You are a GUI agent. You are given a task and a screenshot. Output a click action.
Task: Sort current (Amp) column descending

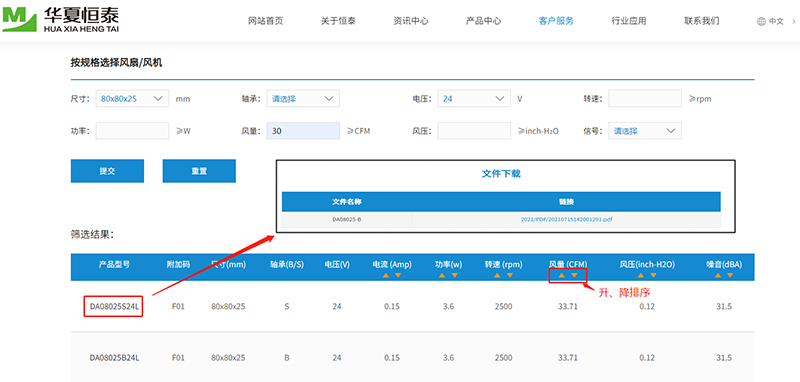(x=398, y=275)
